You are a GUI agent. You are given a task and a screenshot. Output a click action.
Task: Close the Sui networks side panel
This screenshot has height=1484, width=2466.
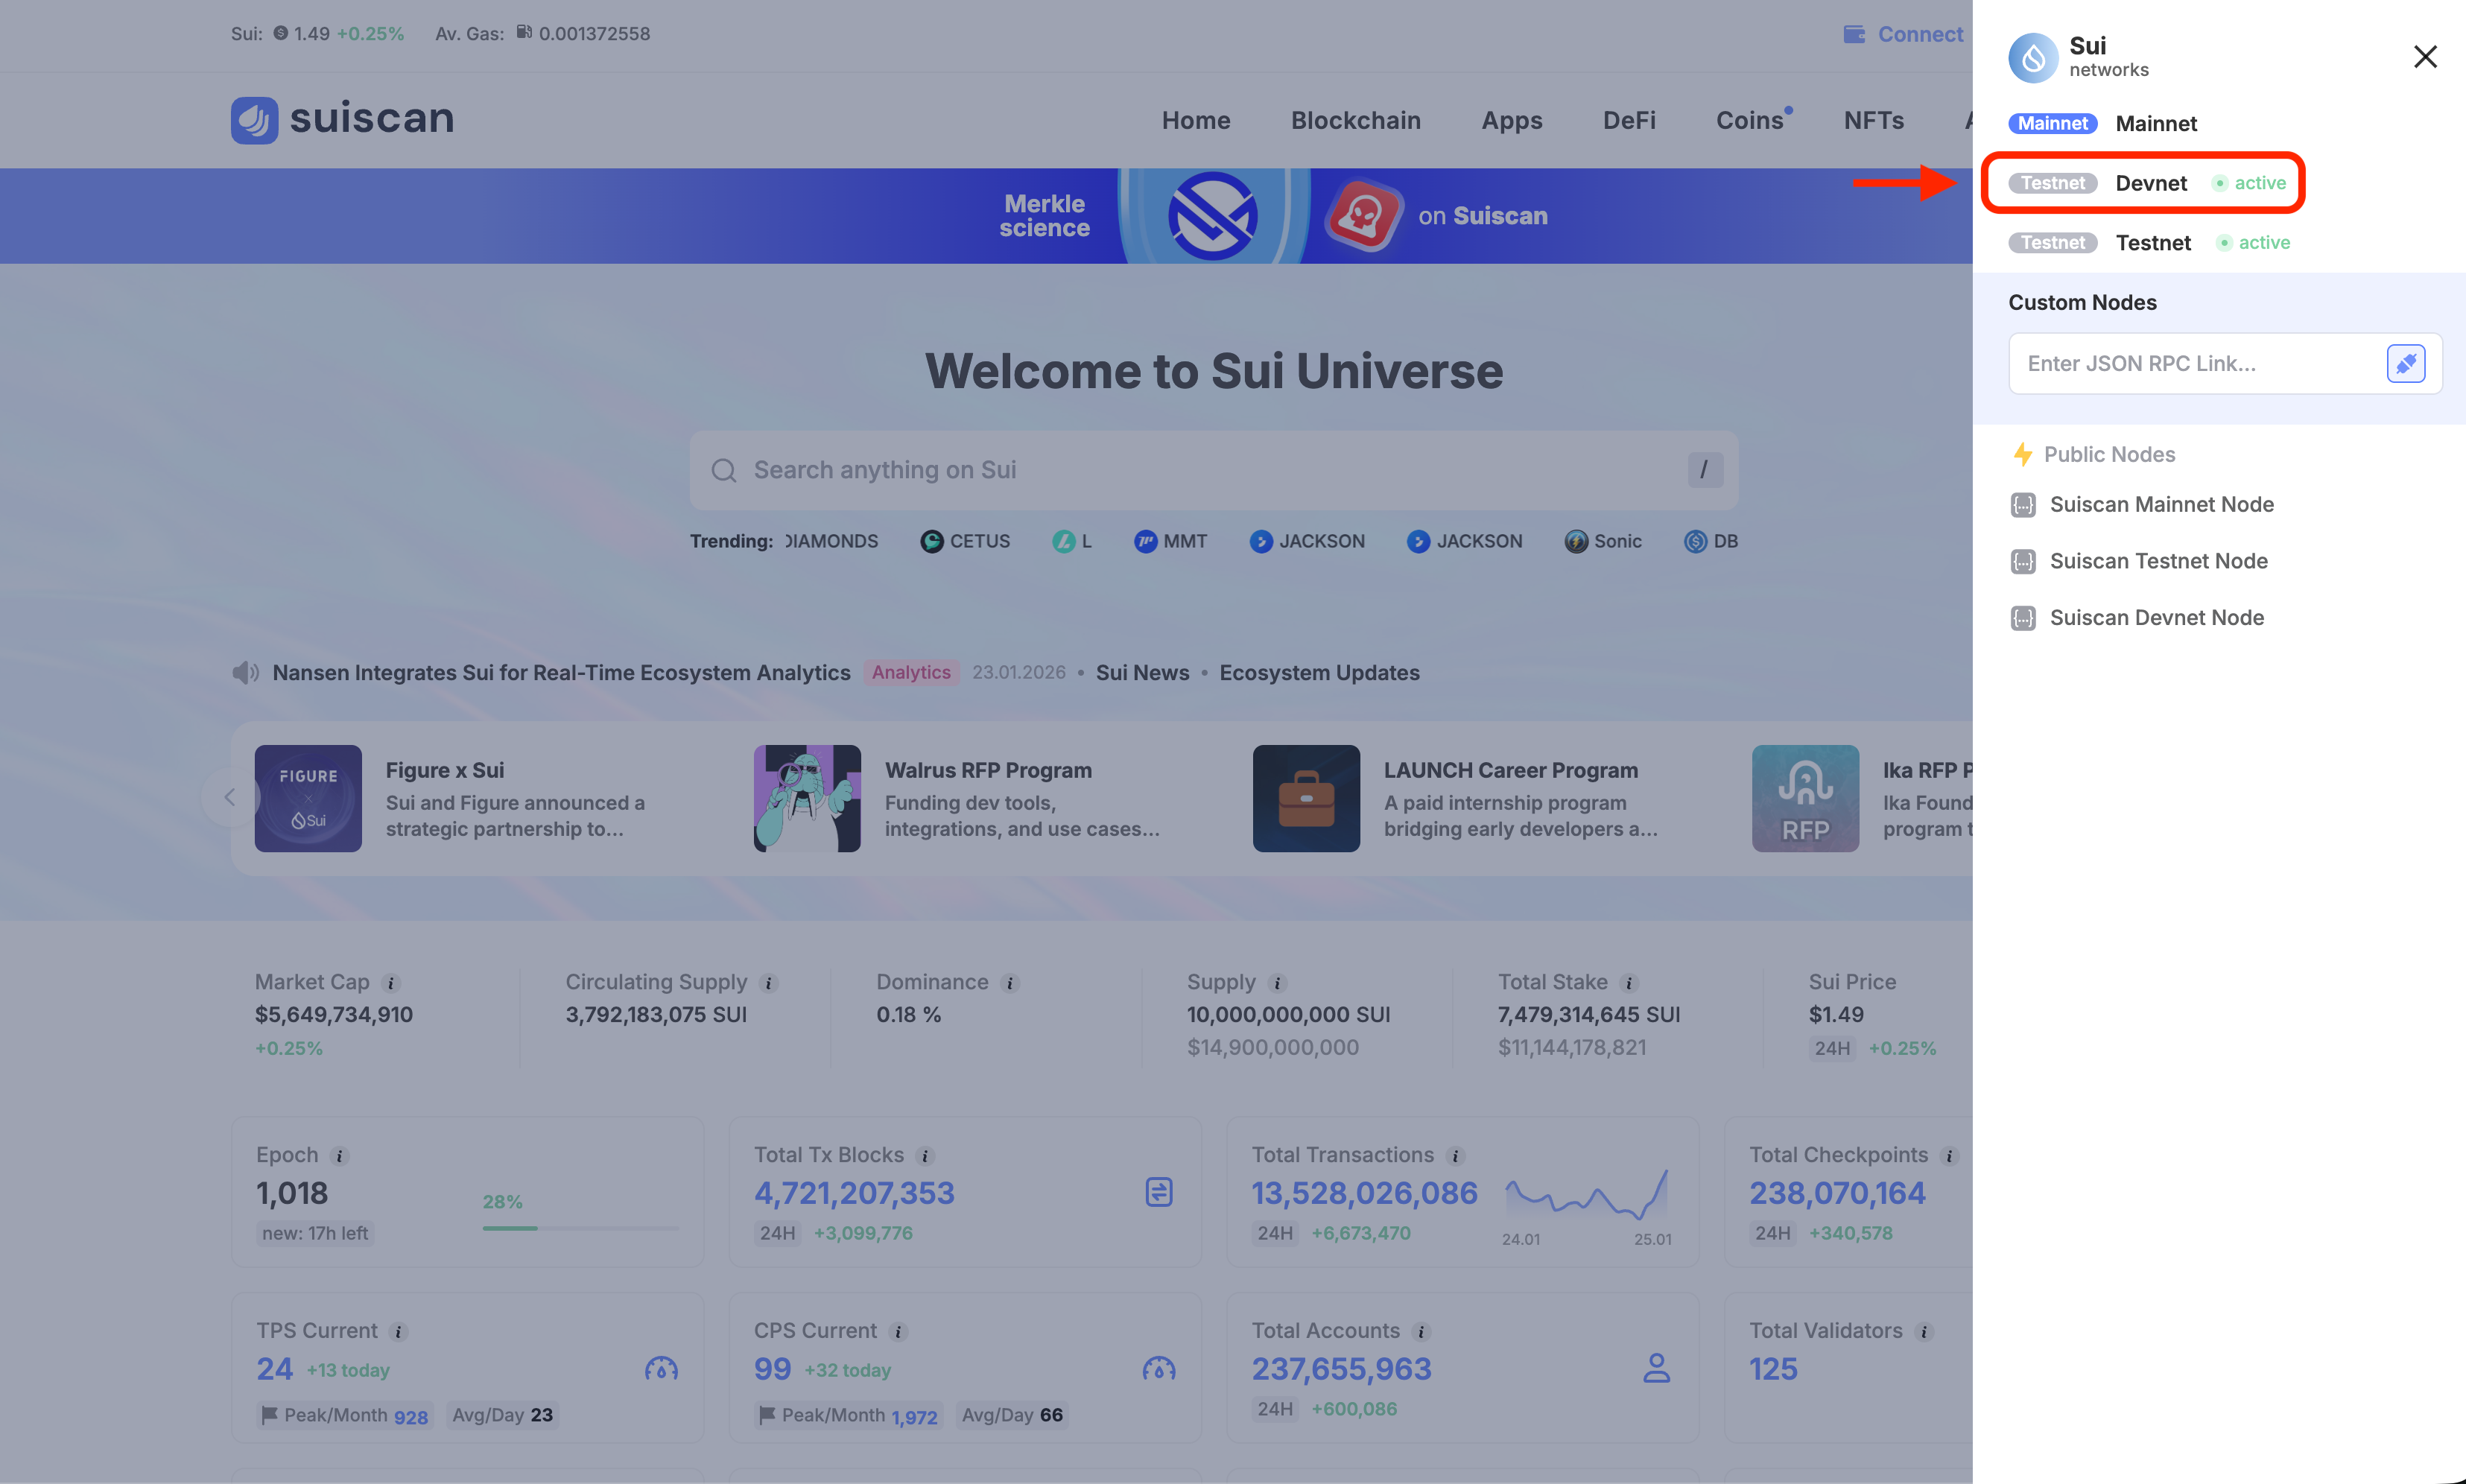point(2424,57)
